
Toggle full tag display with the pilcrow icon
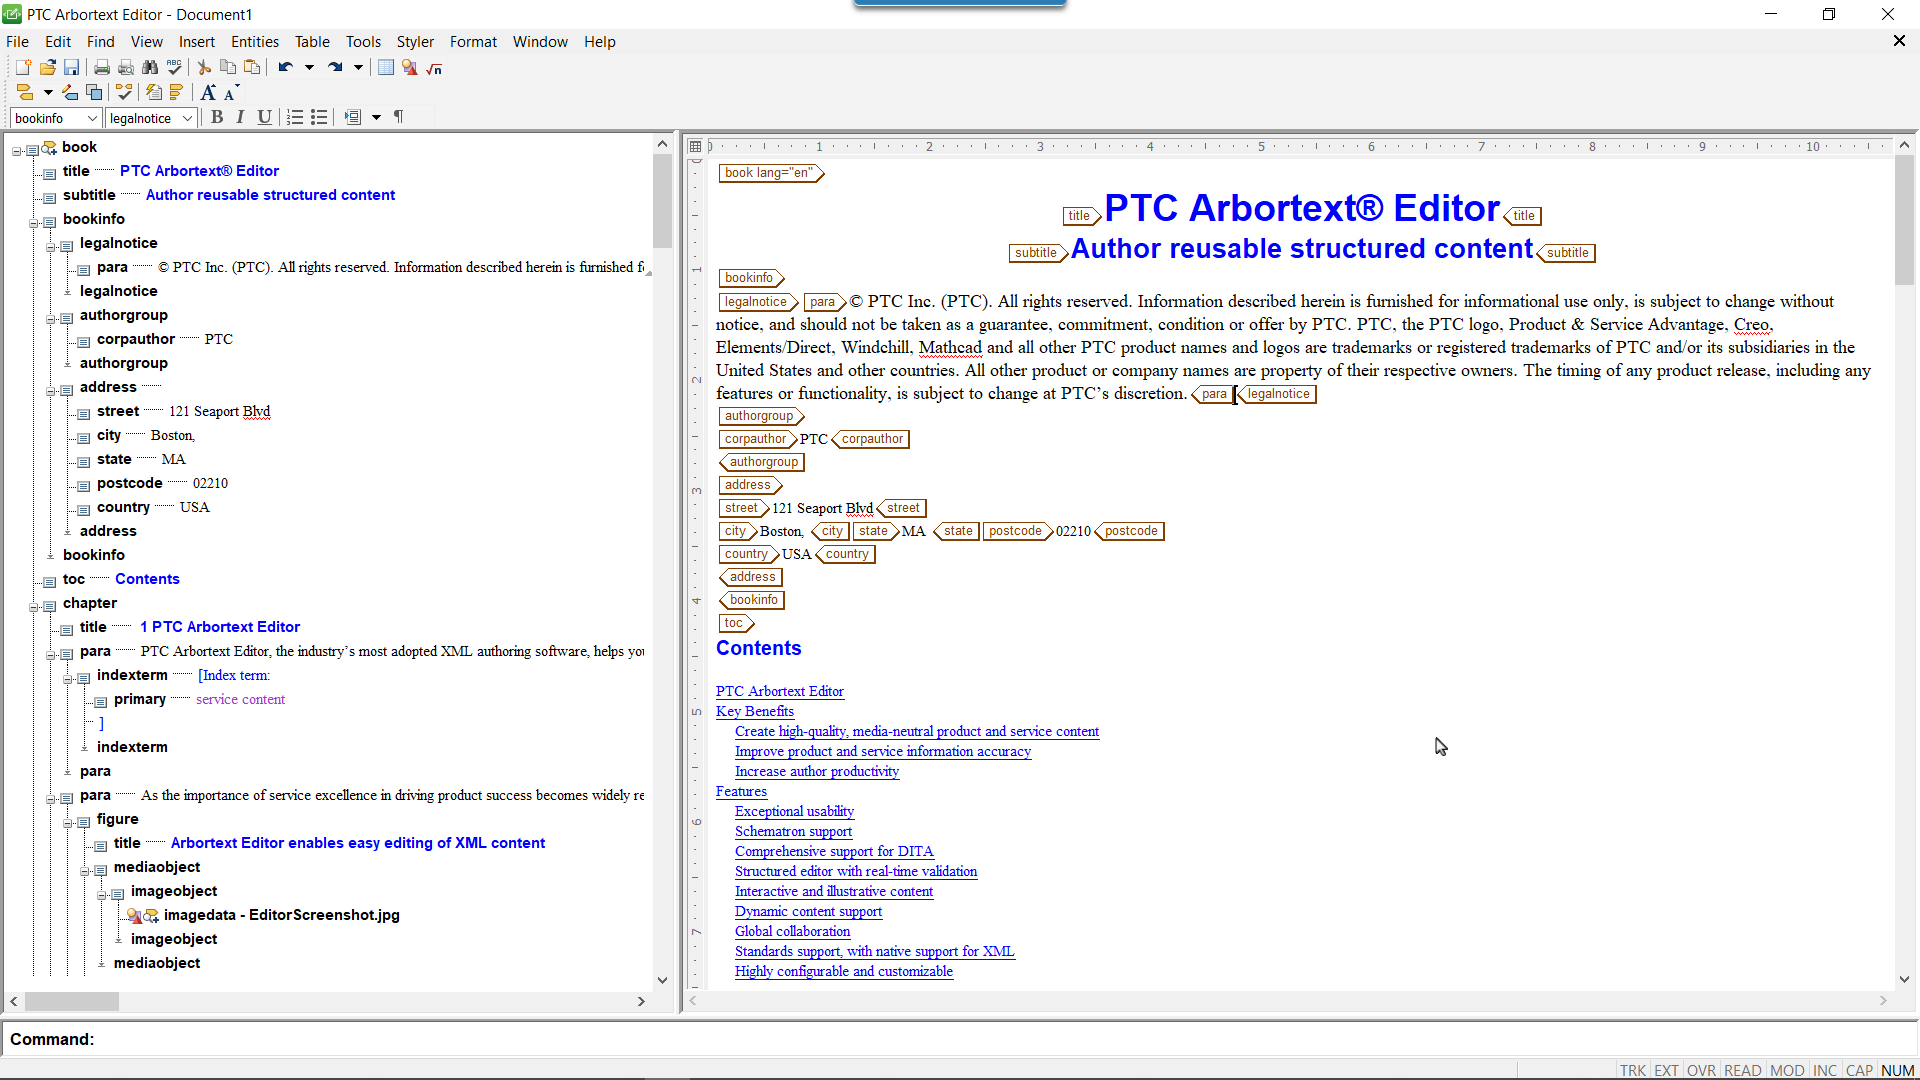pos(397,117)
